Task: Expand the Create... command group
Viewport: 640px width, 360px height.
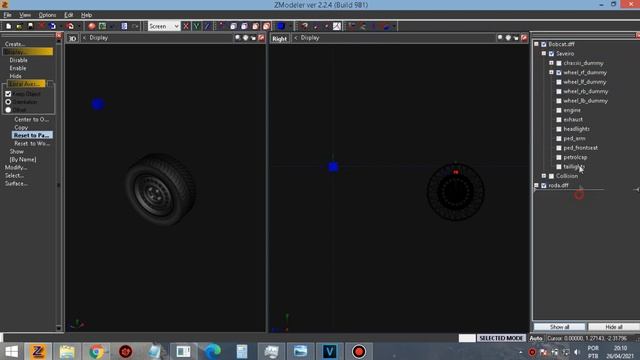Action: 15,44
